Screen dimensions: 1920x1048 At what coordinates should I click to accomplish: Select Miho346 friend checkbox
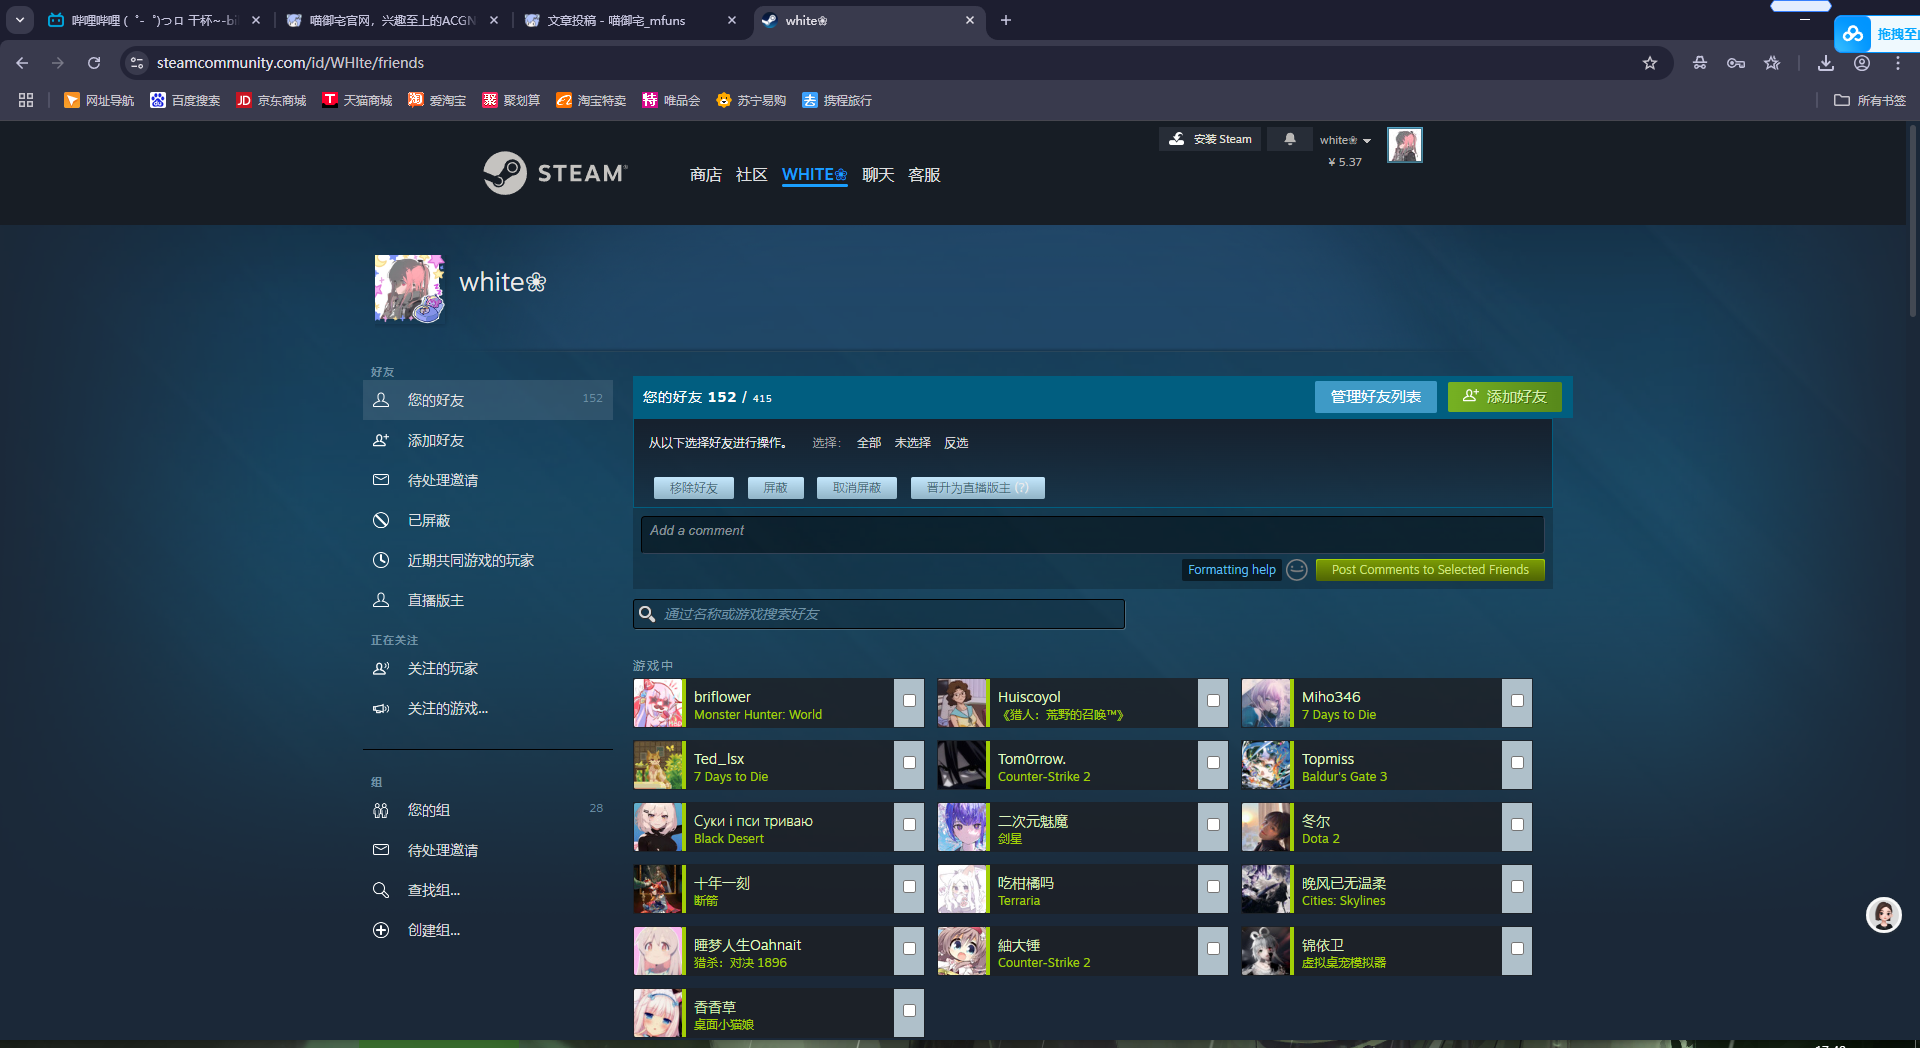tap(1517, 701)
